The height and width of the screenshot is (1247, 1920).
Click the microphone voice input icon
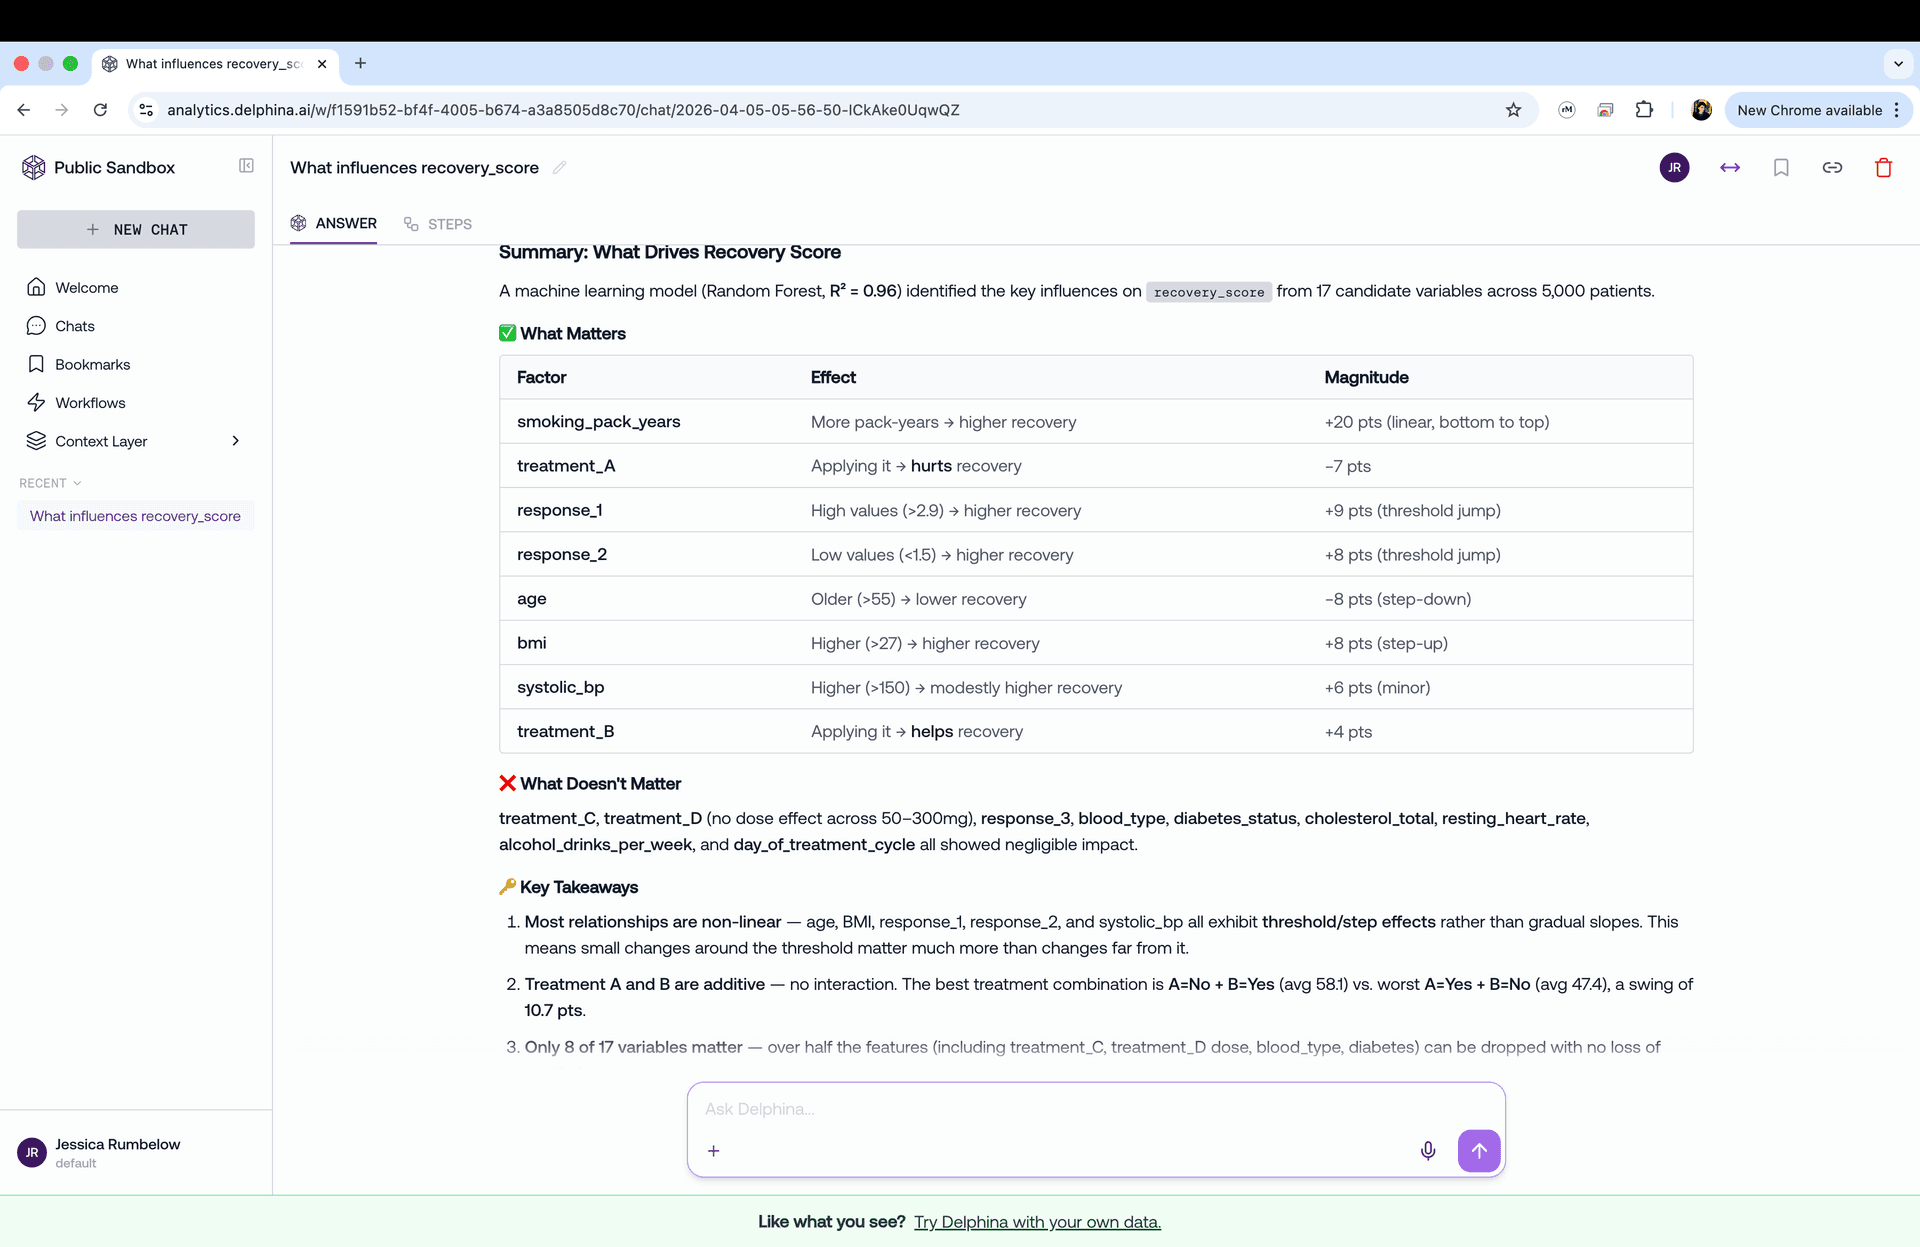coord(1428,1151)
